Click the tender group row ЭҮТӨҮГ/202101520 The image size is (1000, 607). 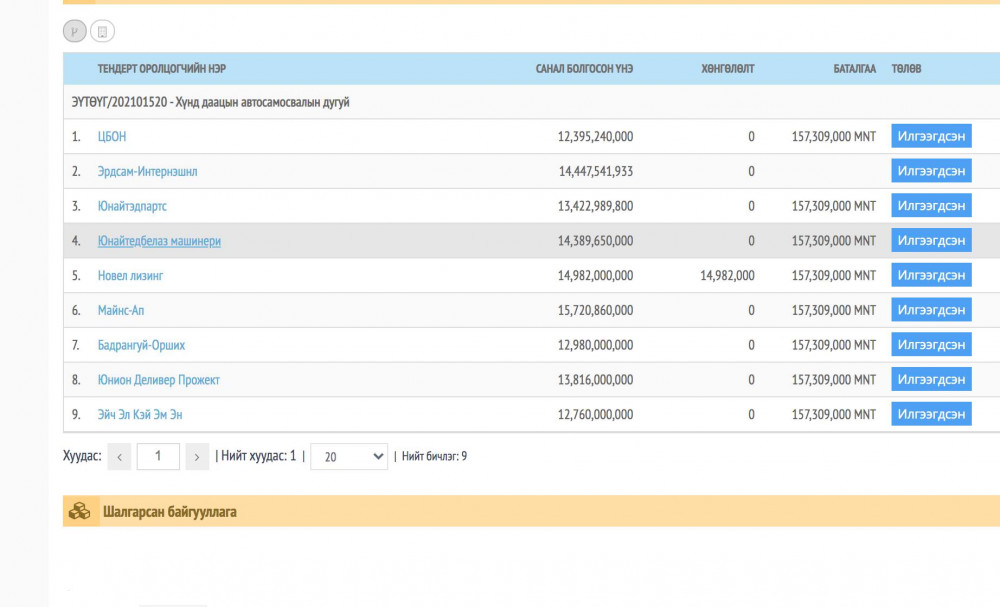point(531,102)
